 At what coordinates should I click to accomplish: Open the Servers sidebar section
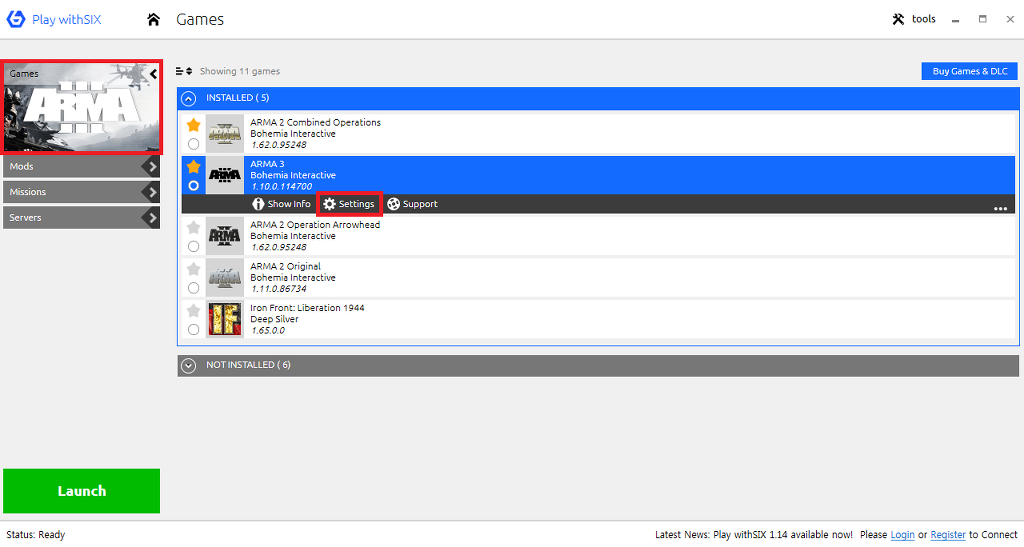(82, 217)
